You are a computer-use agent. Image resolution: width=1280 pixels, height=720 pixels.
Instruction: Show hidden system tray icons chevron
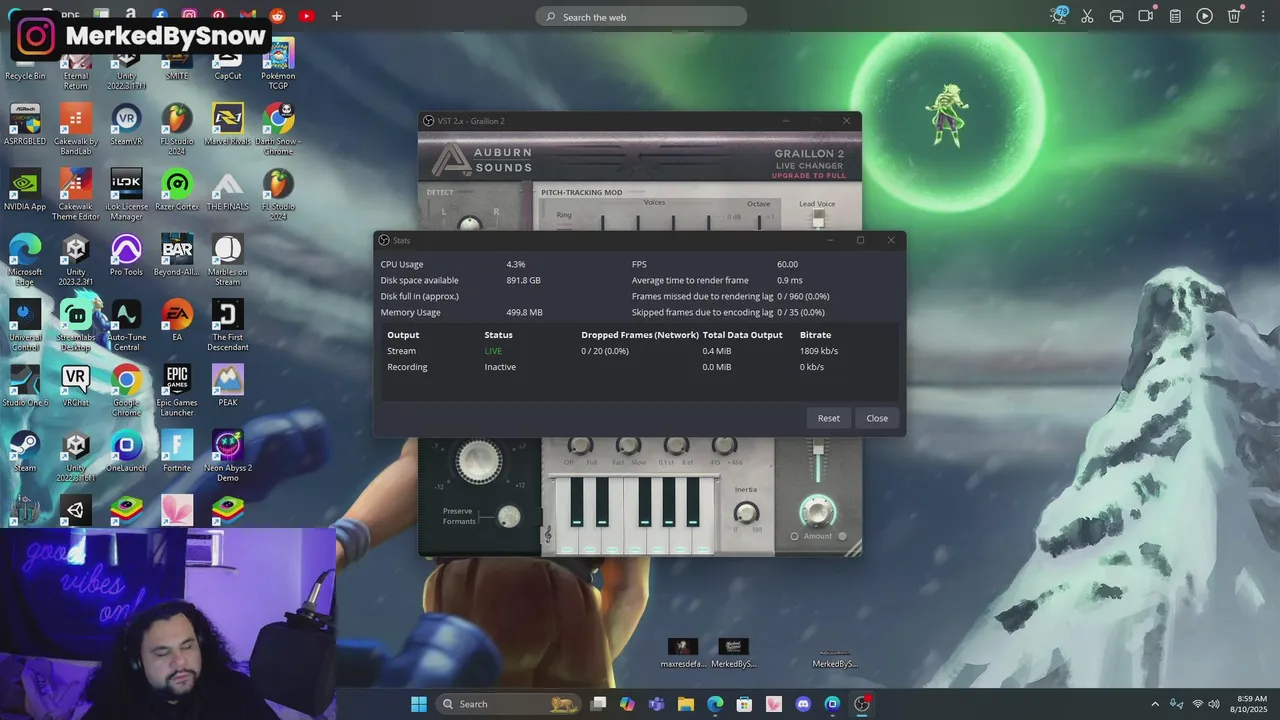[1155, 704]
